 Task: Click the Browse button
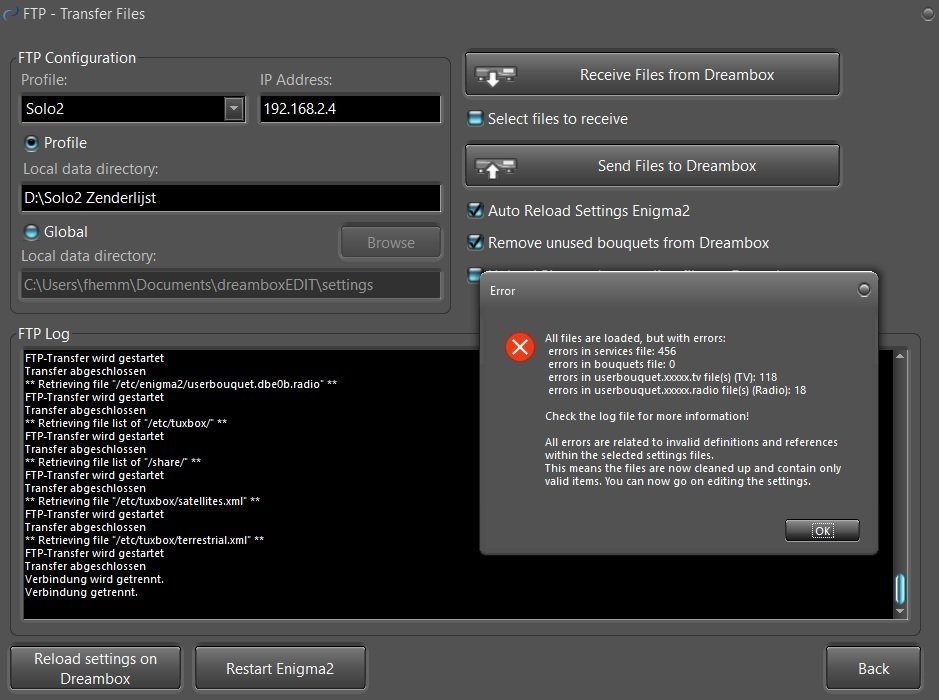[391, 243]
